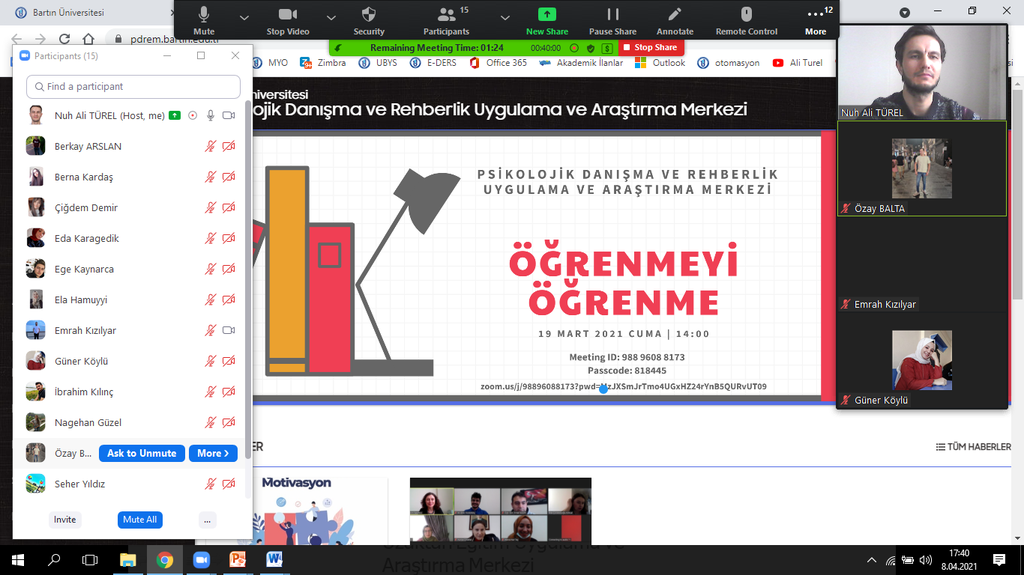Open the three-dots options in Participants panel
The height and width of the screenshot is (575, 1024).
[x=207, y=520]
